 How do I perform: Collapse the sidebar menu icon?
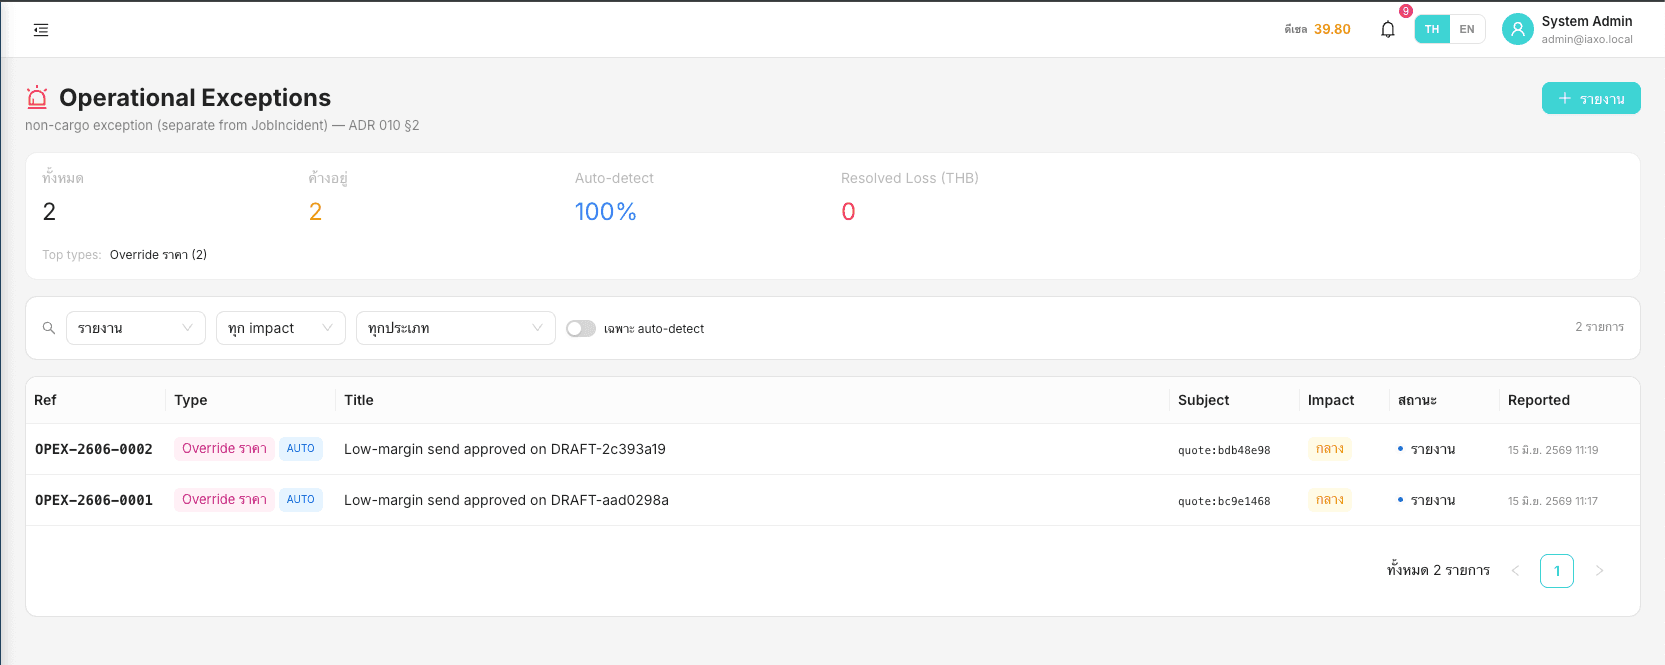[41, 30]
